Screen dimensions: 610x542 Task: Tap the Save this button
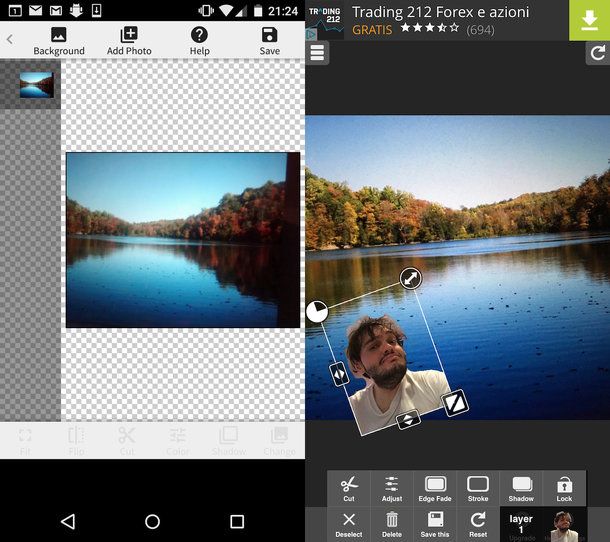[435, 524]
